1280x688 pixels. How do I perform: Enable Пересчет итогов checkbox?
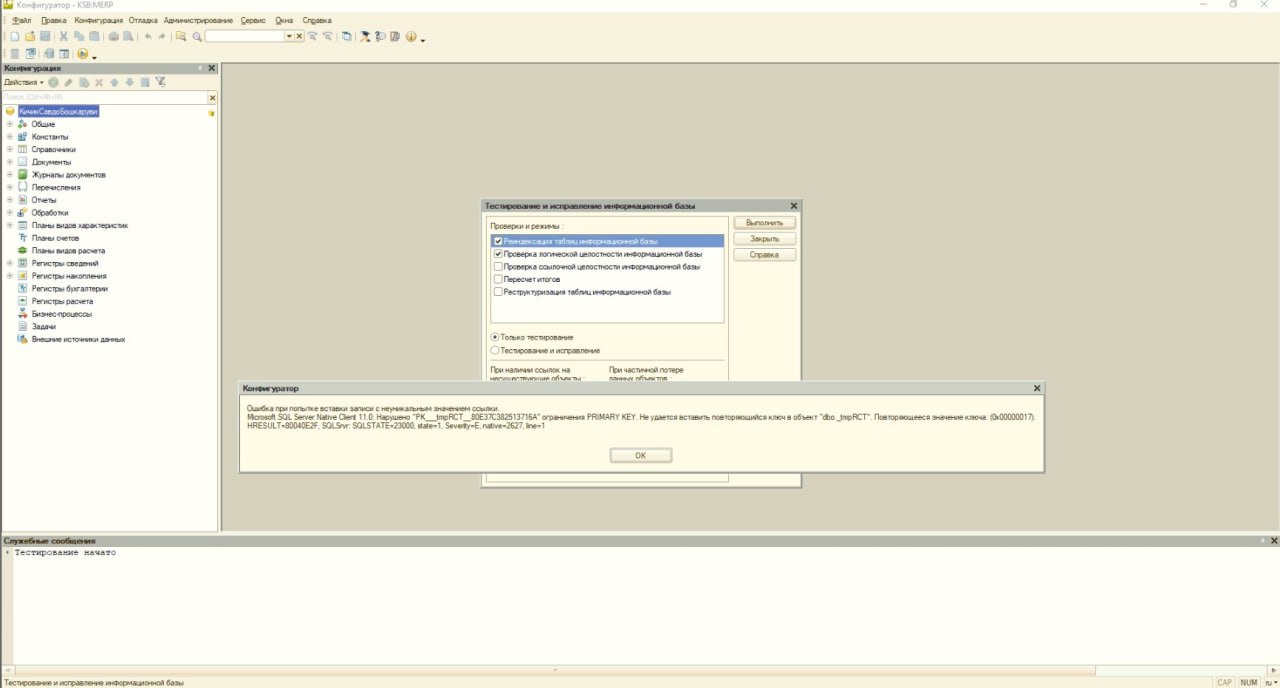(x=497, y=280)
